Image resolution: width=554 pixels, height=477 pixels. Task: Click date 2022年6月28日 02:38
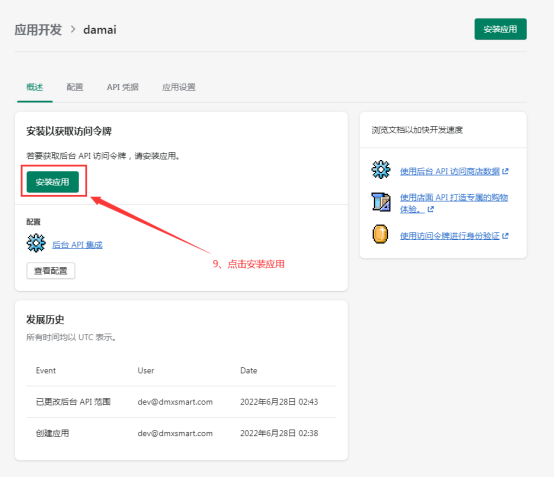279,433
